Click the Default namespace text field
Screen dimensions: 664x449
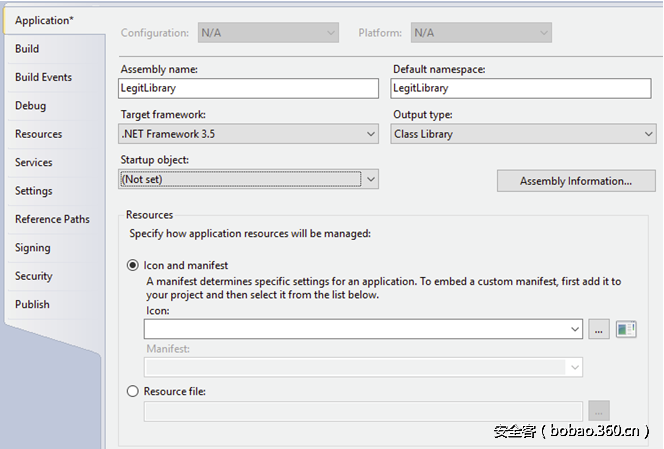tap(523, 88)
